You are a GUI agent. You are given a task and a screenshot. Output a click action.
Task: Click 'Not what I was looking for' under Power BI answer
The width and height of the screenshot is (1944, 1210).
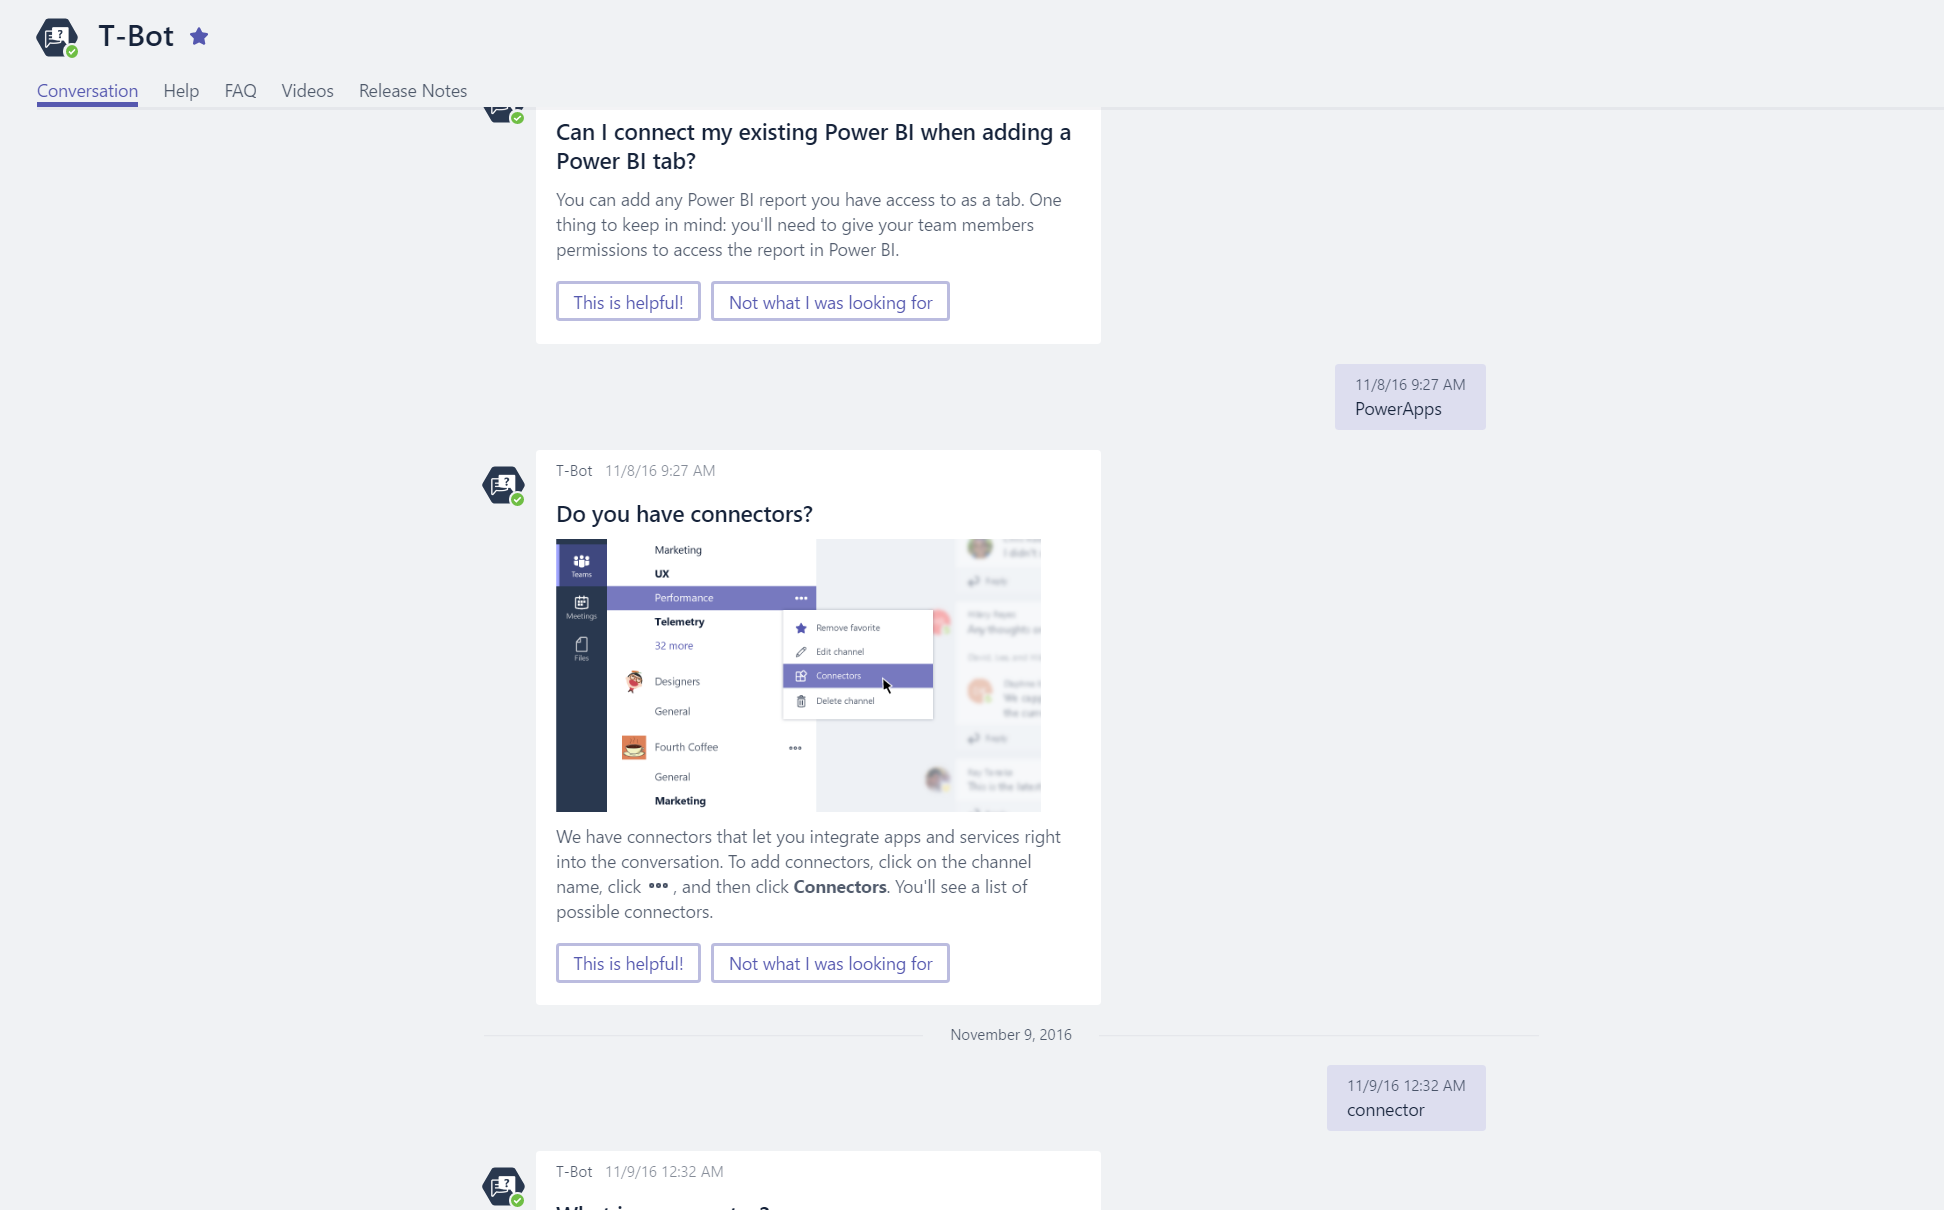[x=830, y=302]
